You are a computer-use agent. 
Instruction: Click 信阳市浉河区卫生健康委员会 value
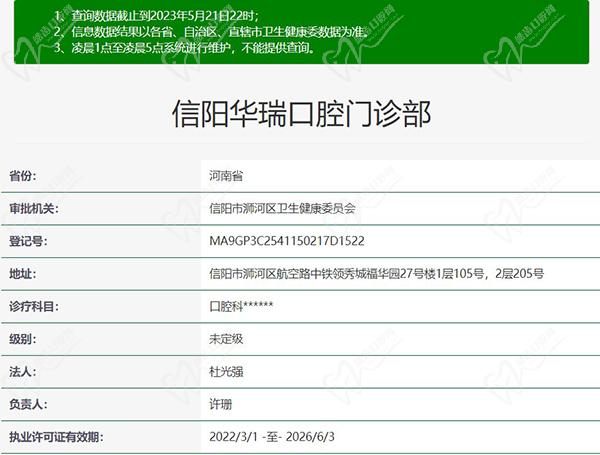[282, 209]
